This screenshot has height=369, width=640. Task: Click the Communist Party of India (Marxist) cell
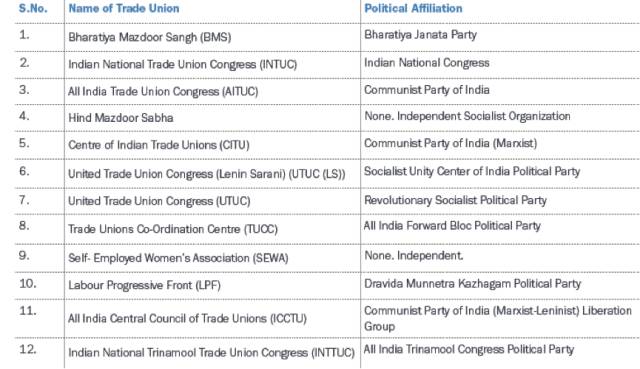pos(451,143)
